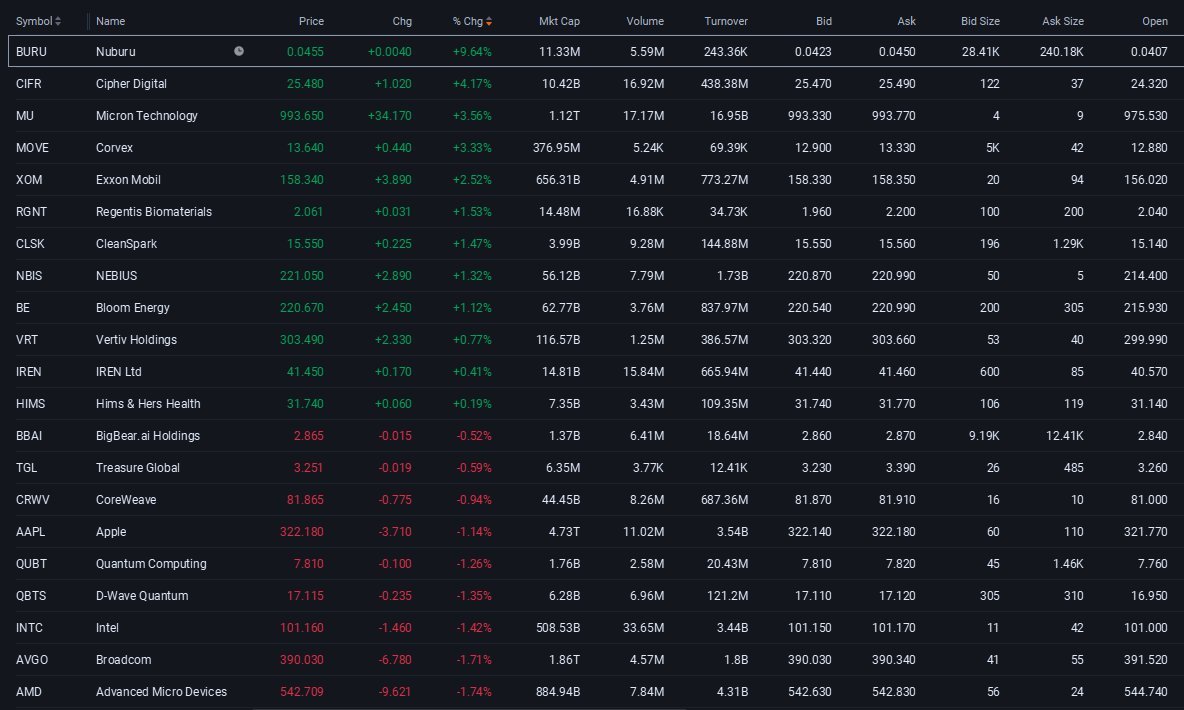The height and width of the screenshot is (710, 1184).
Task: Click NEBIUS change +2.890
Action: (393, 276)
